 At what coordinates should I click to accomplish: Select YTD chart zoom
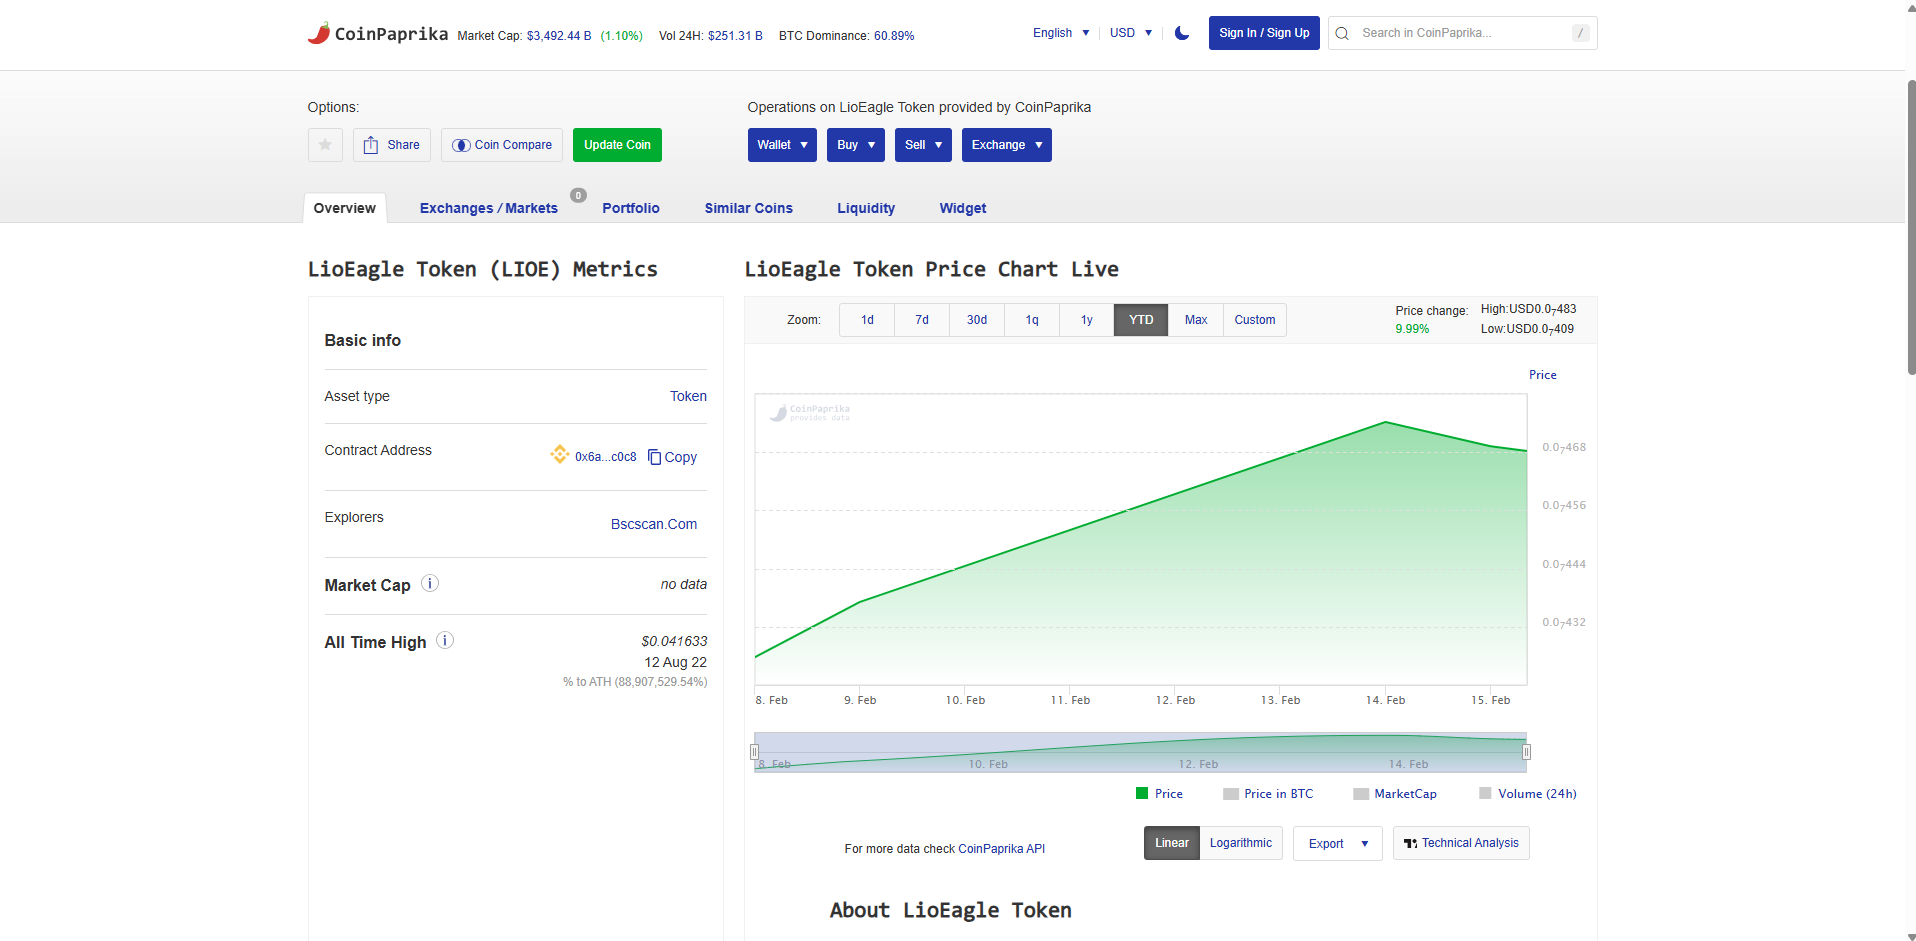pos(1141,320)
